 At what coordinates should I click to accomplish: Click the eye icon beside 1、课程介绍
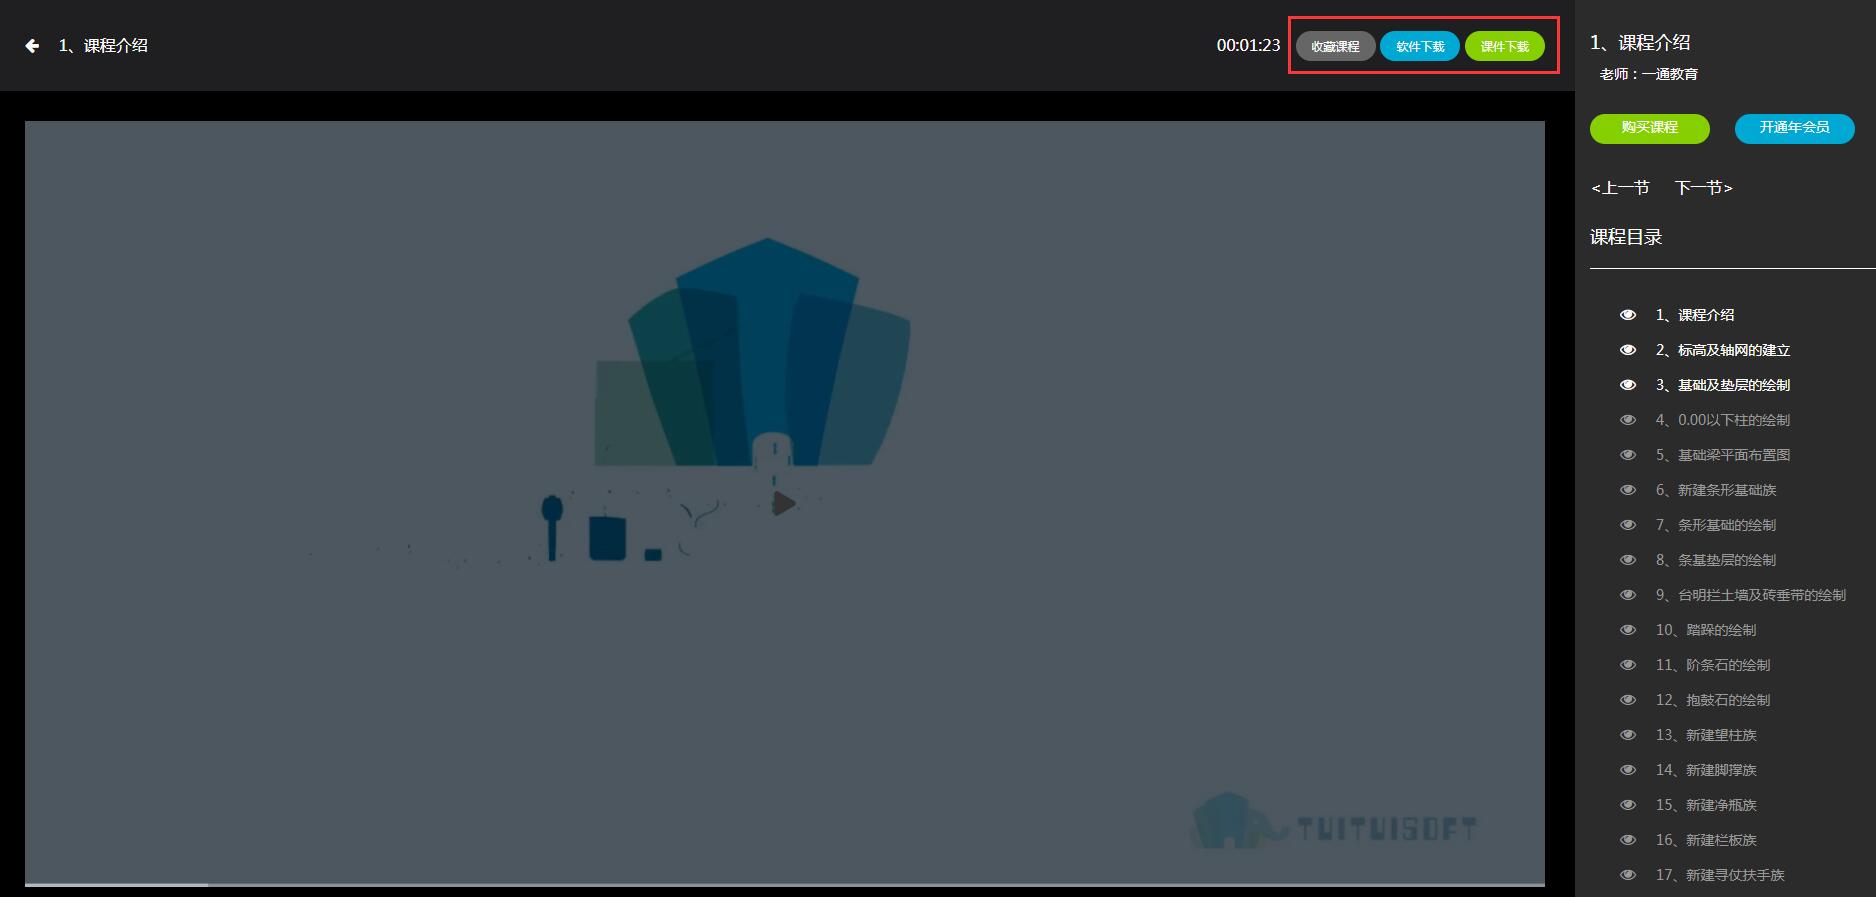1628,315
